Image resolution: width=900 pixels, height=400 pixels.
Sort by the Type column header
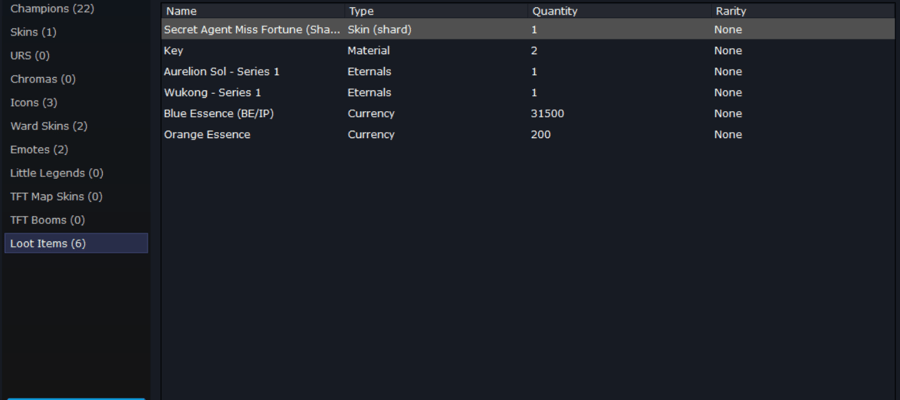coord(436,11)
